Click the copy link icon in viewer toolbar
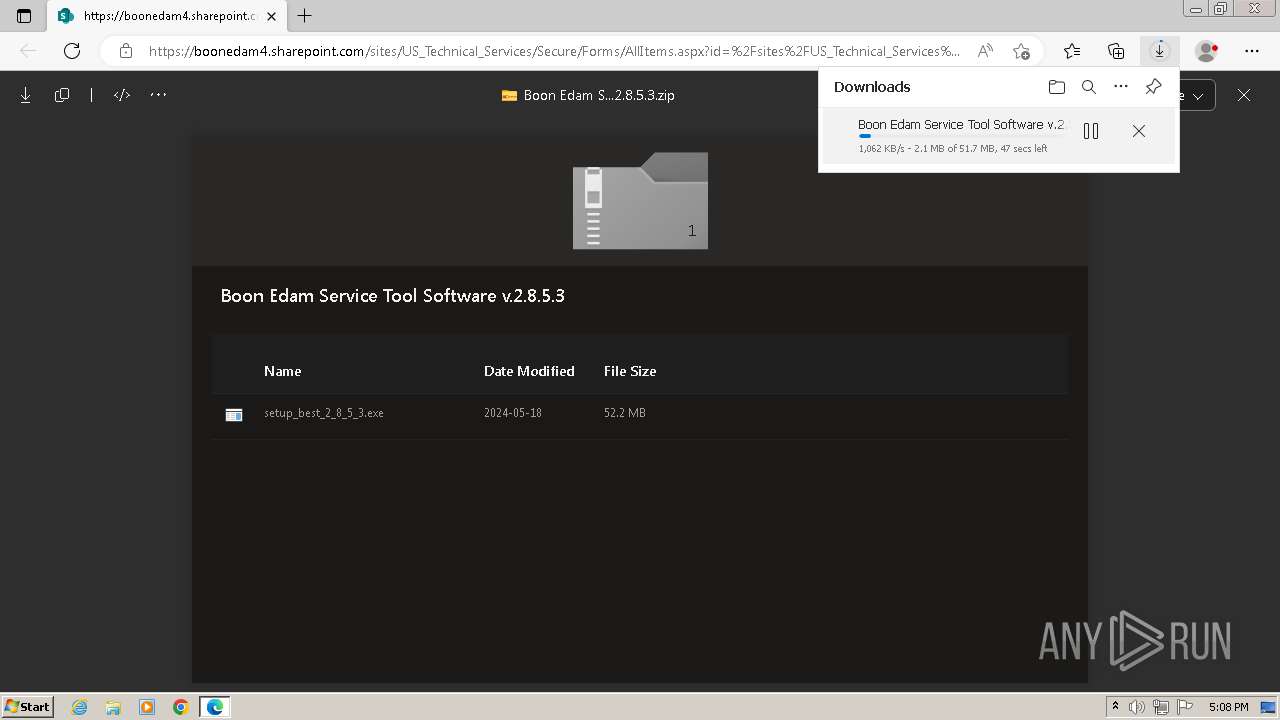 62,95
